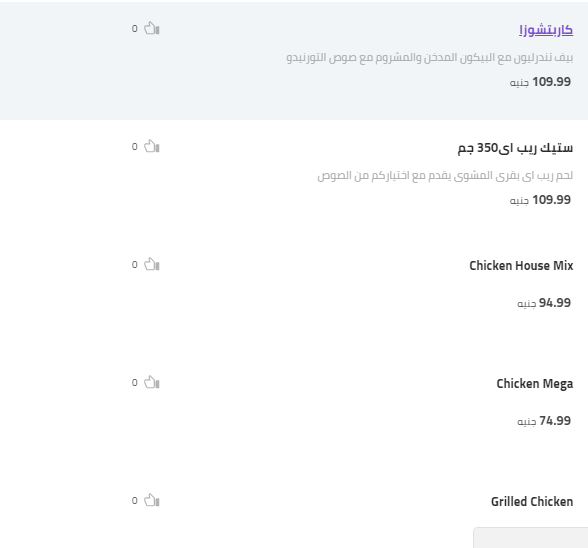Open the Chicken House Mix item
Screen dimensions: 588x548
(x=521, y=266)
